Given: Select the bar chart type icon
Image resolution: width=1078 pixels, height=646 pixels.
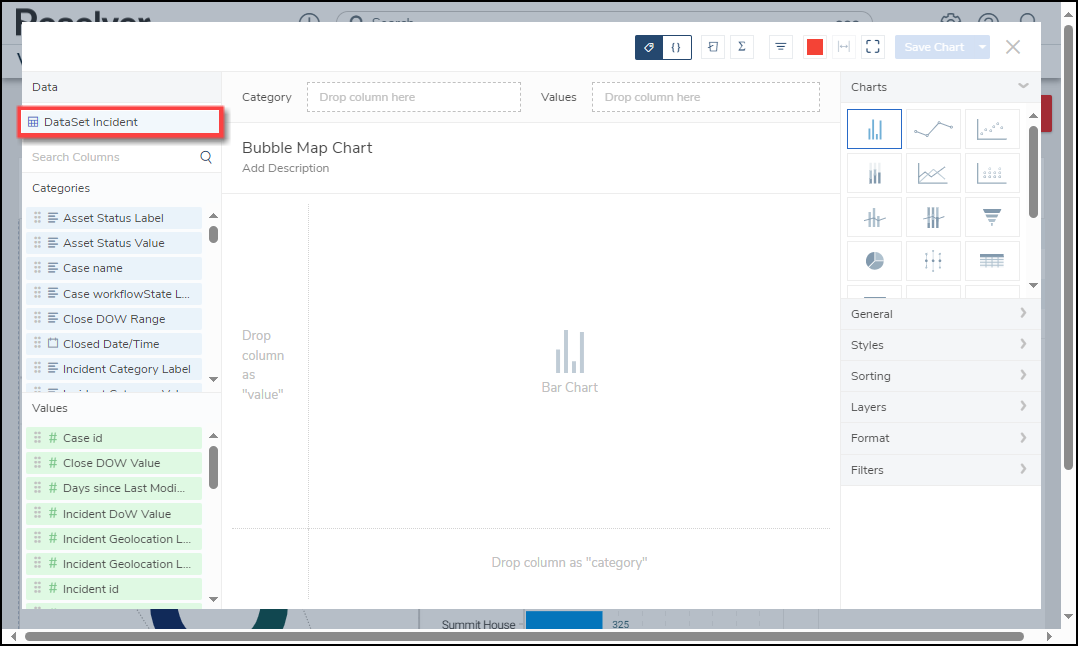Looking at the screenshot, I should (x=874, y=129).
